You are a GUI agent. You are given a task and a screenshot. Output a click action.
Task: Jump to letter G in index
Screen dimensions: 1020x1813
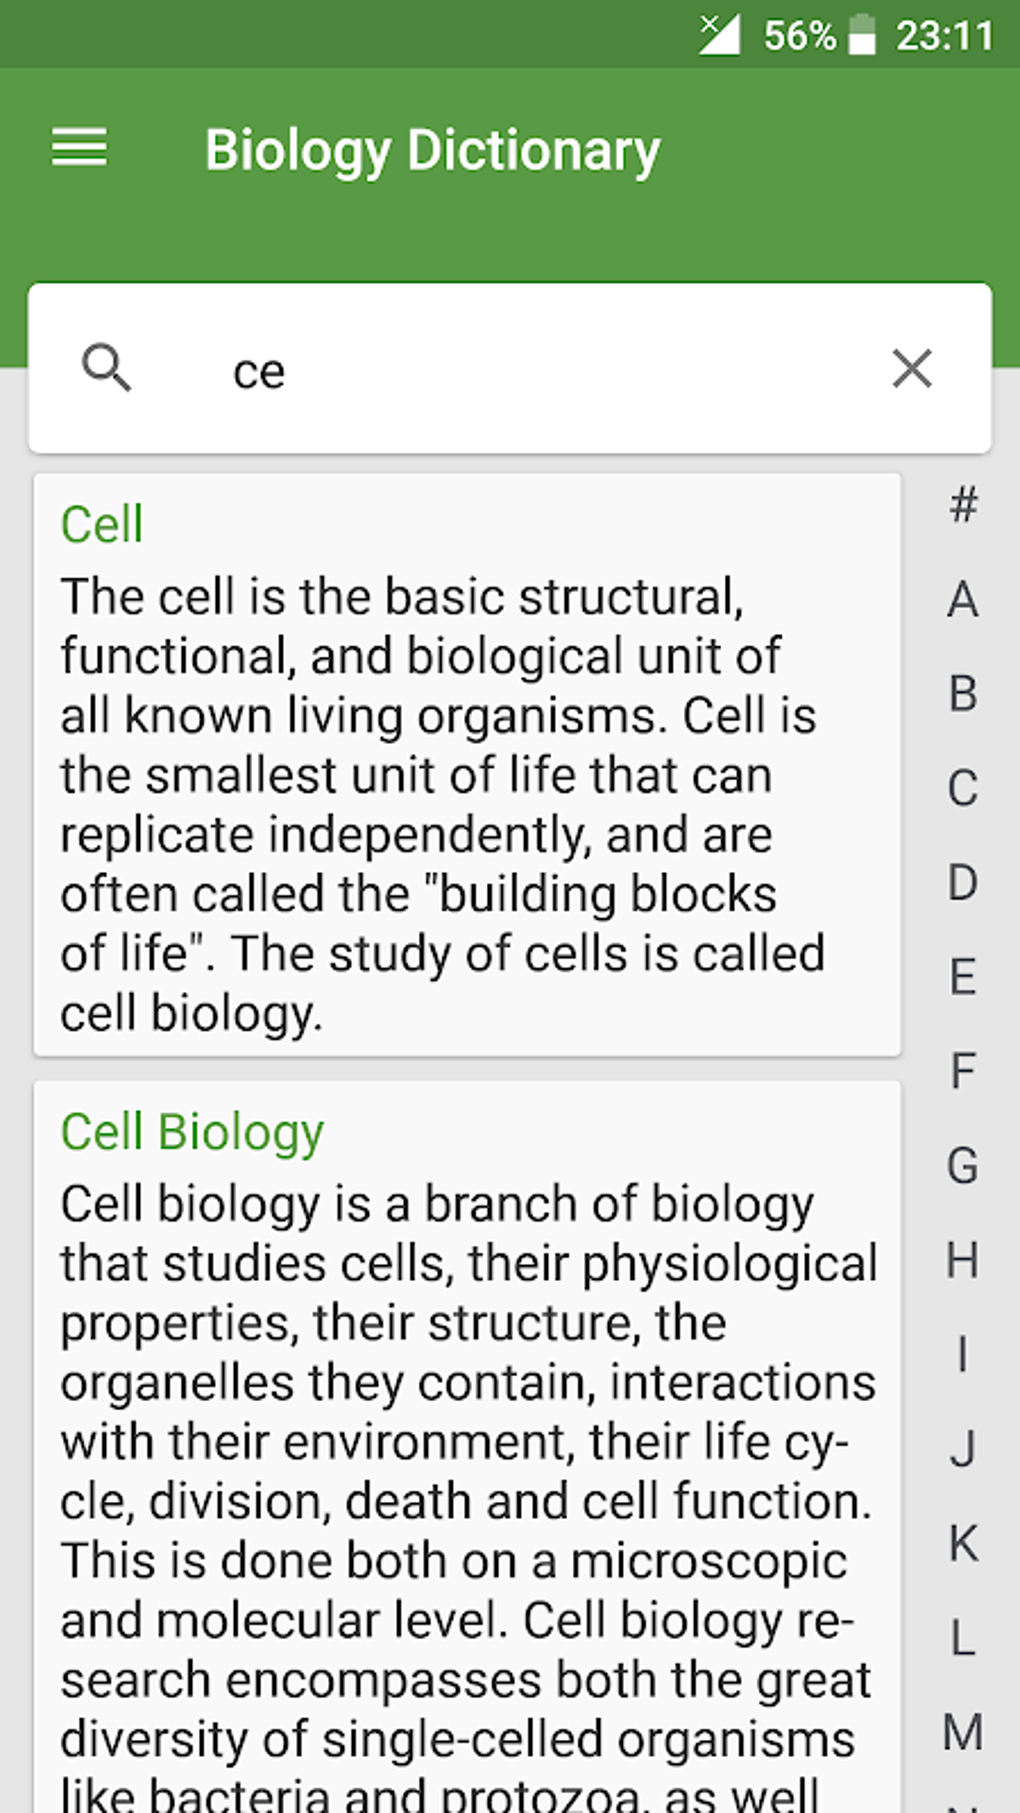pos(962,1166)
